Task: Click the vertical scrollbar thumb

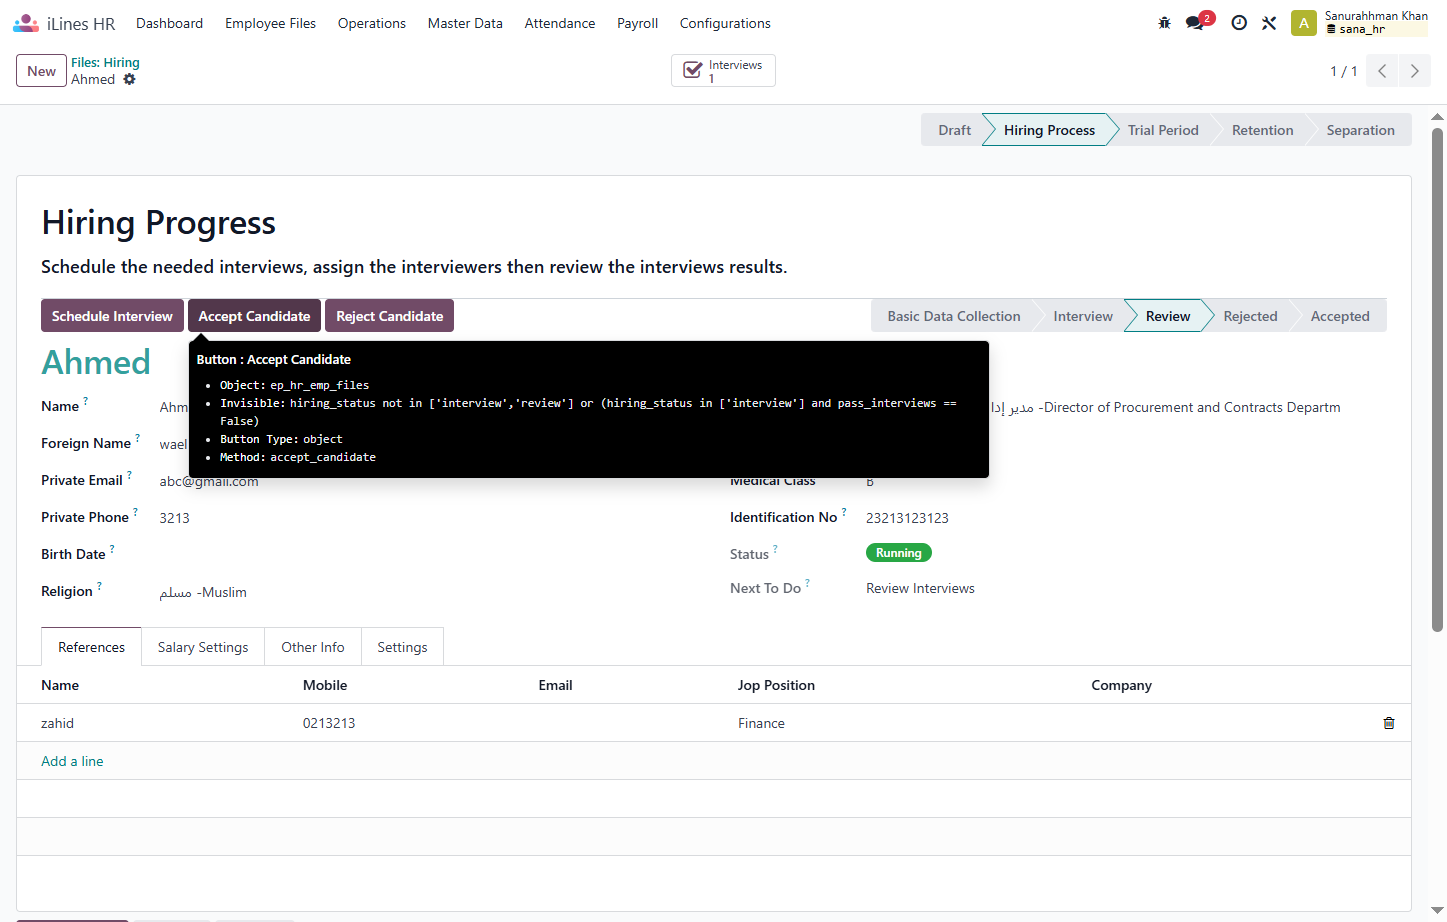Action: (x=1438, y=380)
